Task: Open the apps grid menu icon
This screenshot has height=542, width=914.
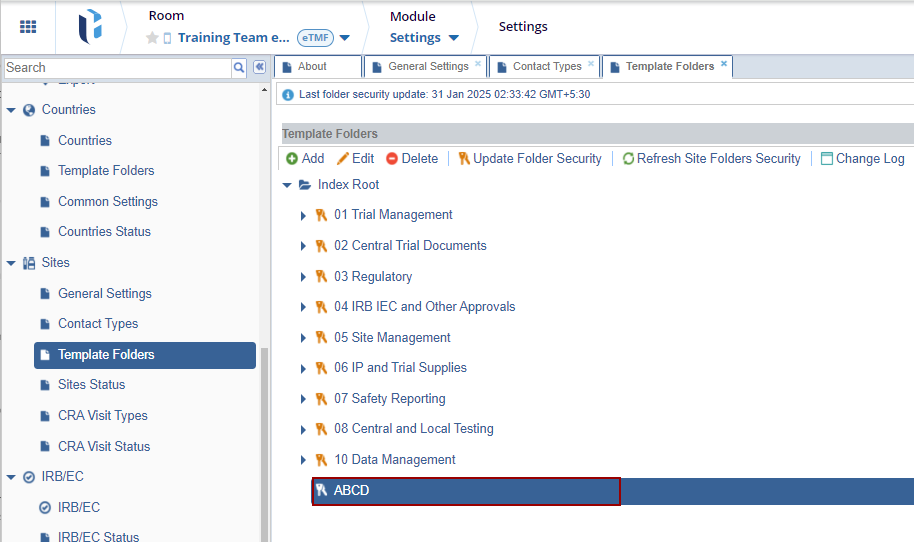Action: pyautogui.click(x=28, y=27)
